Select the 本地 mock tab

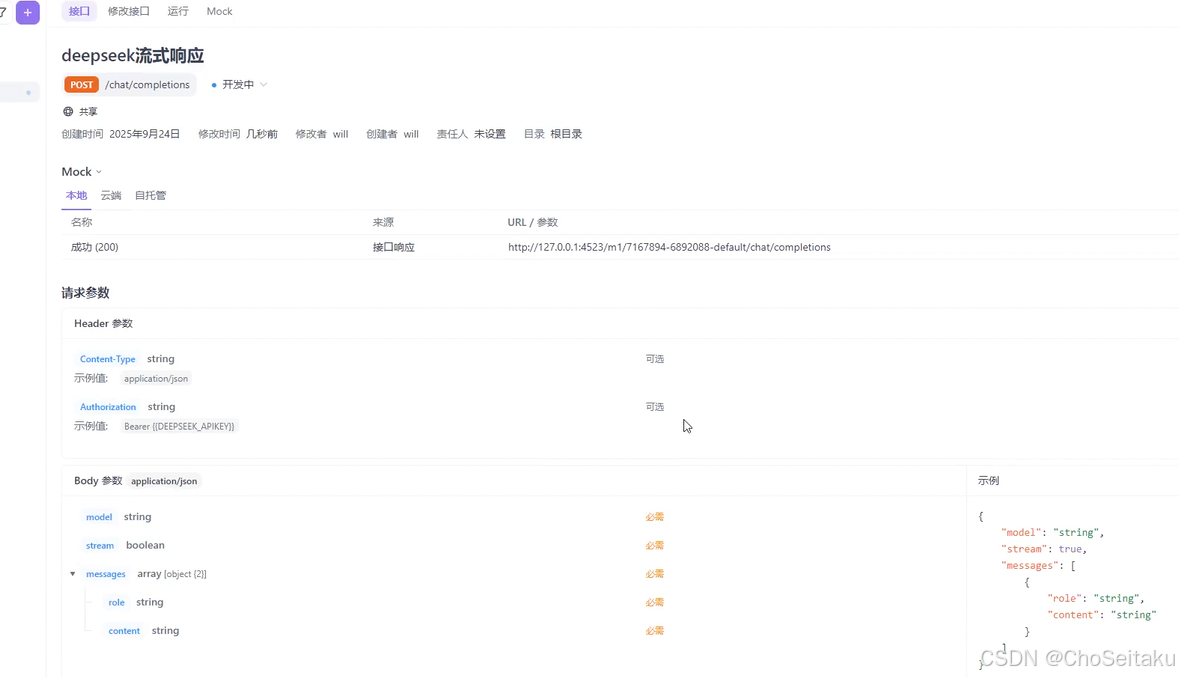tap(76, 195)
